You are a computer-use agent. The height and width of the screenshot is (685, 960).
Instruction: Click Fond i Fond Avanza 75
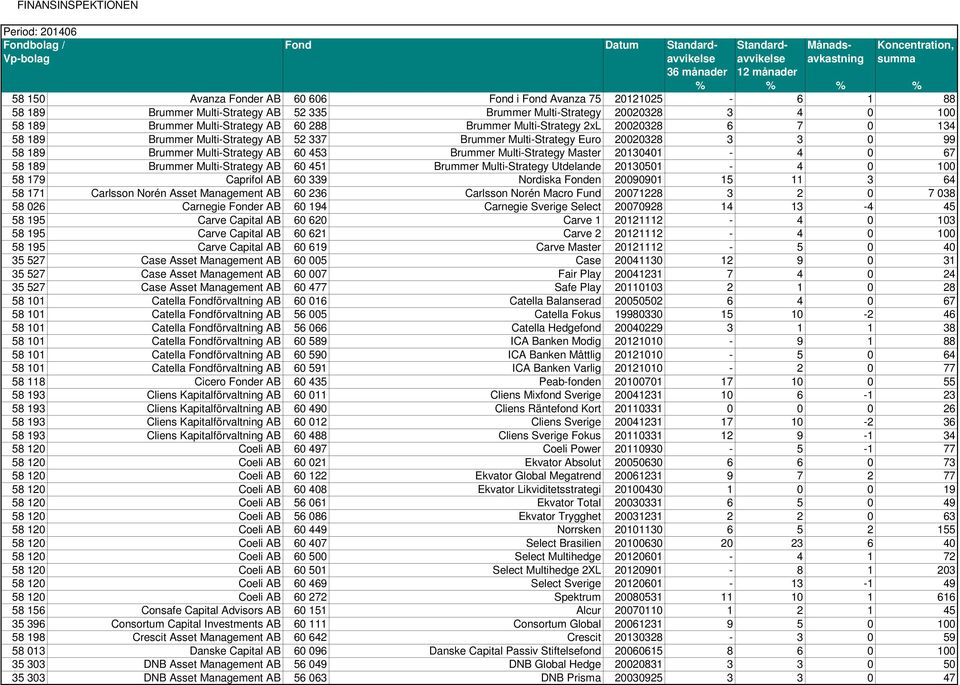pyautogui.click(x=545, y=99)
